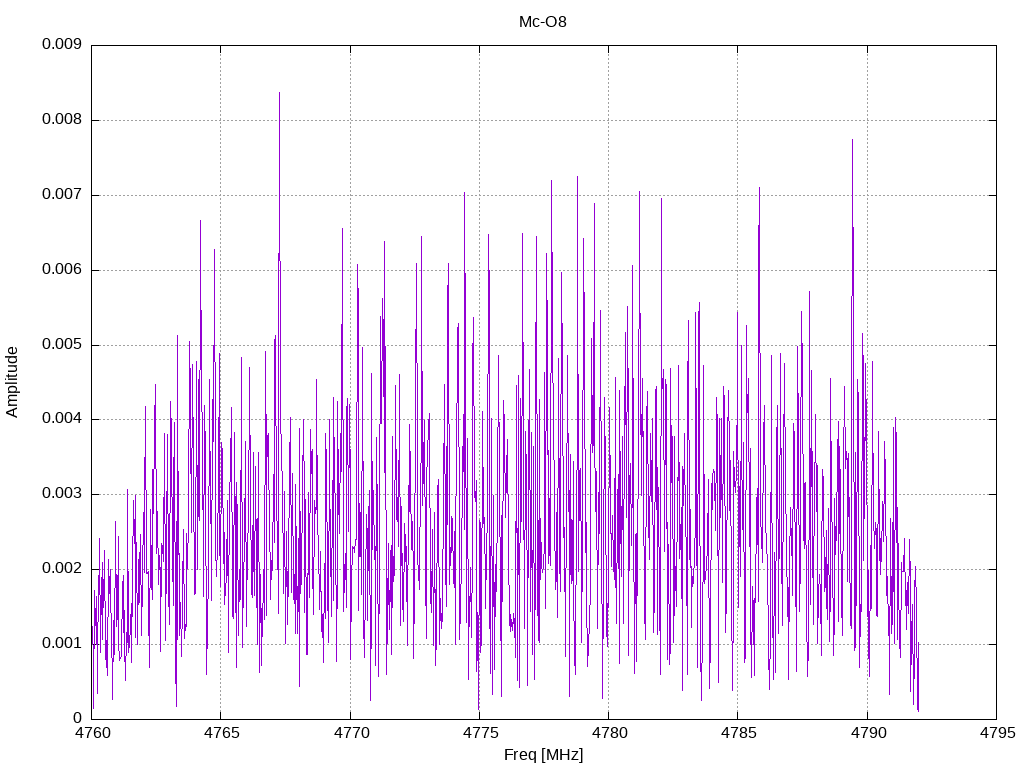Click the 4775 x-axis tick label
This screenshot has height=768, width=1024.
tap(480, 733)
